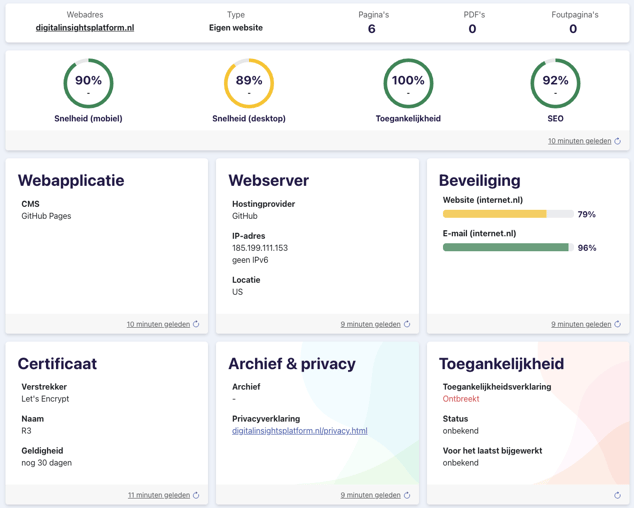
Task: Click the certificate Naam value 'R3'
Action: click(26, 431)
